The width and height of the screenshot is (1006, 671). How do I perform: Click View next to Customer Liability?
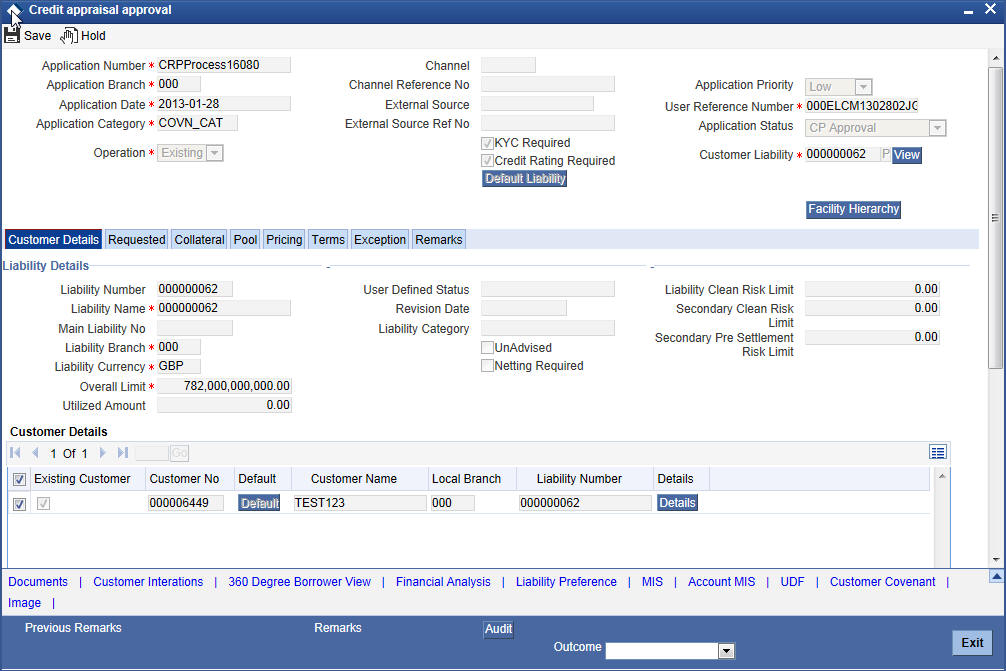tap(907, 155)
